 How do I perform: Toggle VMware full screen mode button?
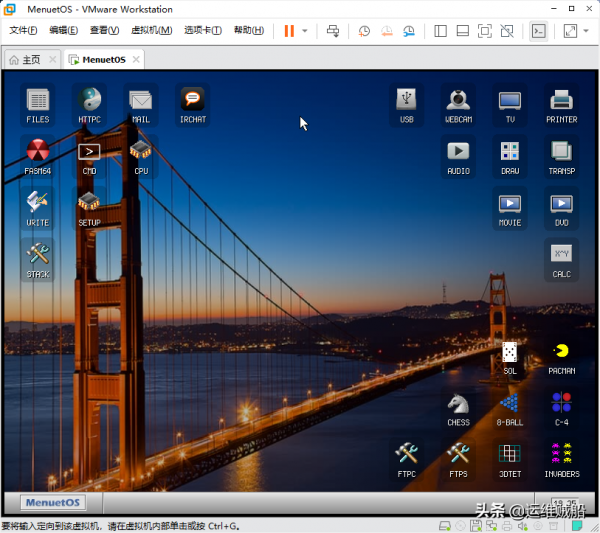(x=485, y=31)
